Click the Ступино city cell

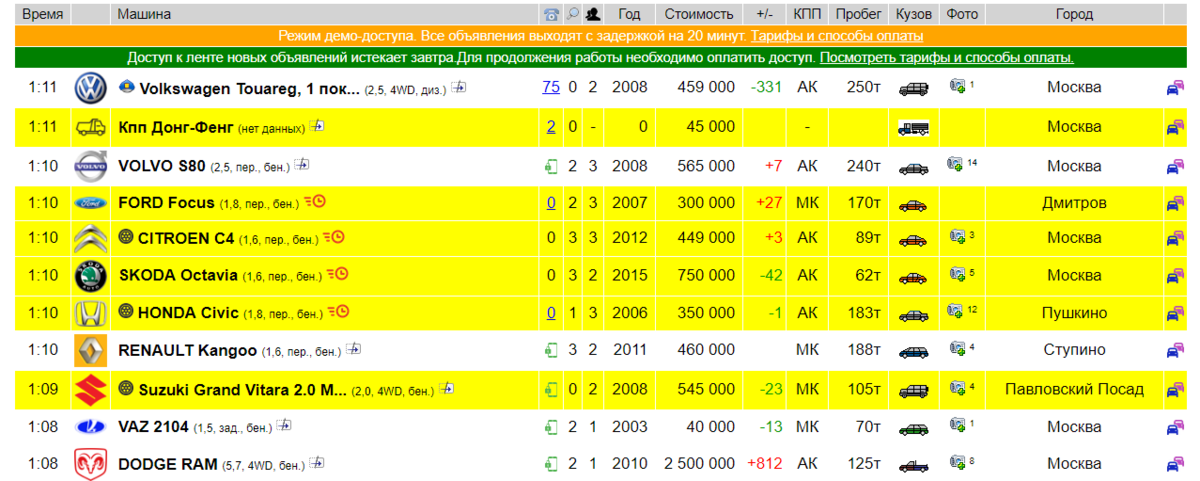1074,350
